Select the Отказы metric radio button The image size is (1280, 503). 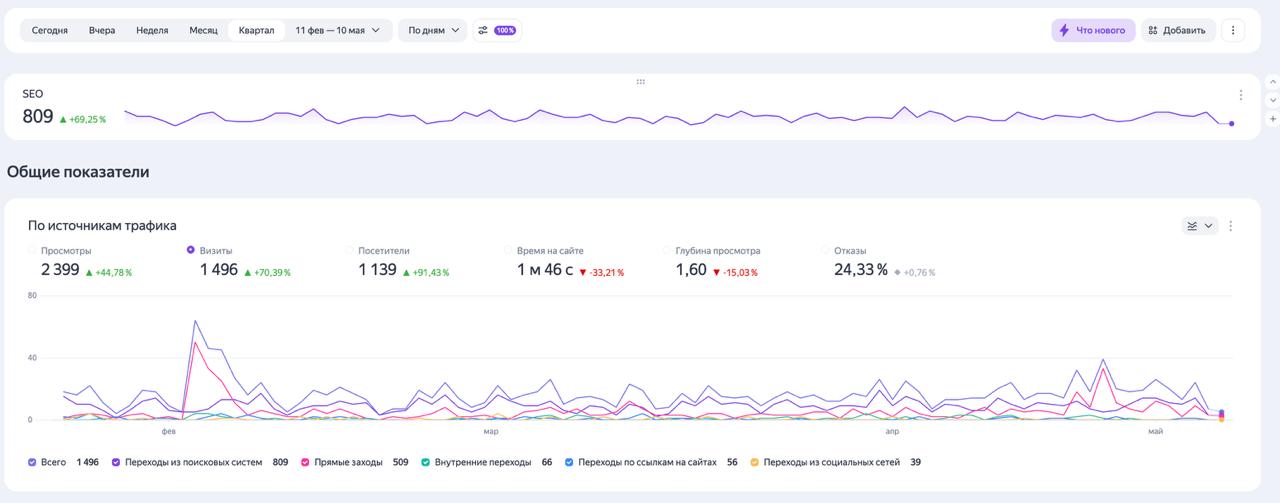825,250
